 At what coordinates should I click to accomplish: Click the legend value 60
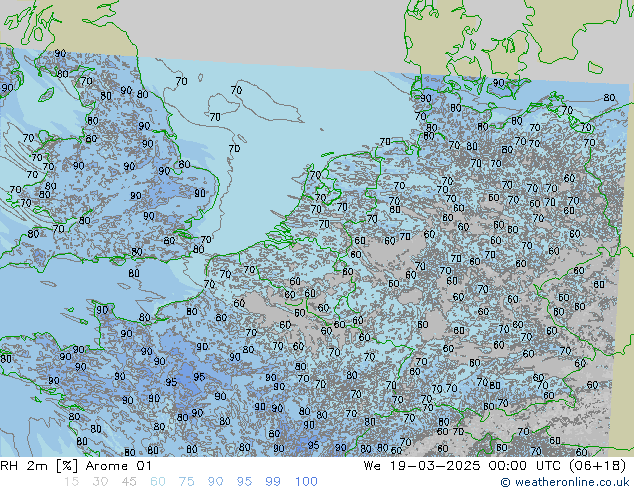pos(158,482)
